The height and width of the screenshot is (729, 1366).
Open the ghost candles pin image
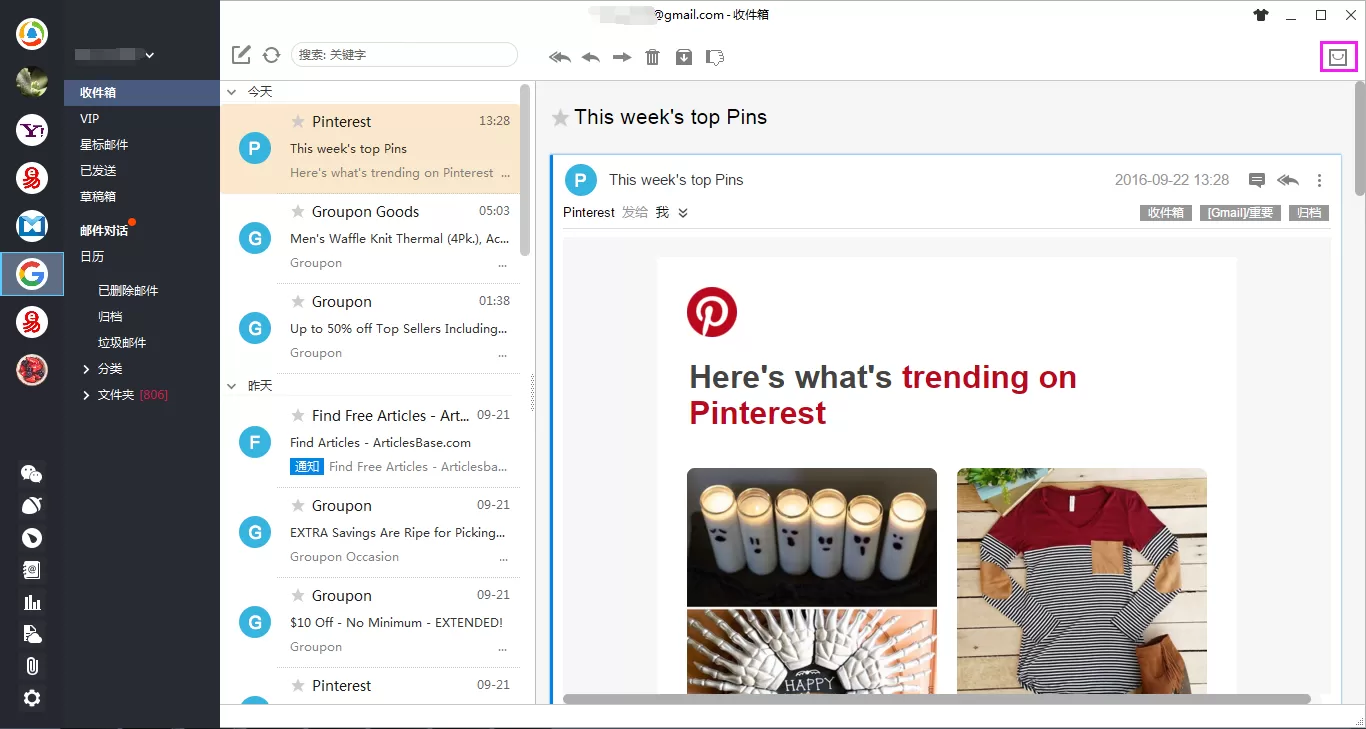coord(812,537)
